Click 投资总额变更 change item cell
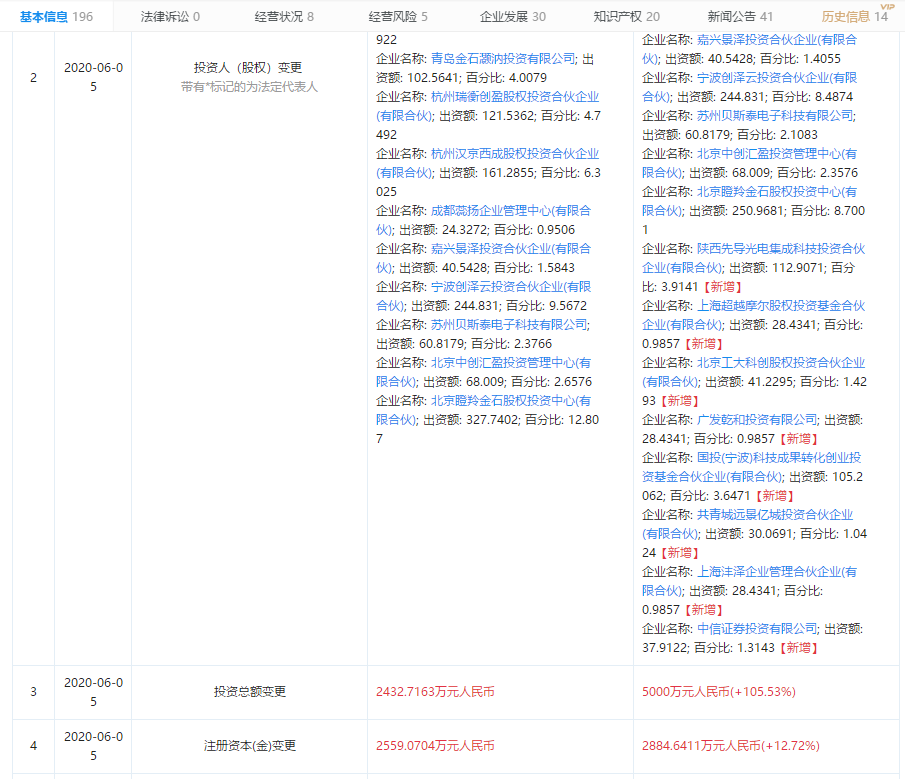Viewport: 905px width, 779px height. [249, 691]
